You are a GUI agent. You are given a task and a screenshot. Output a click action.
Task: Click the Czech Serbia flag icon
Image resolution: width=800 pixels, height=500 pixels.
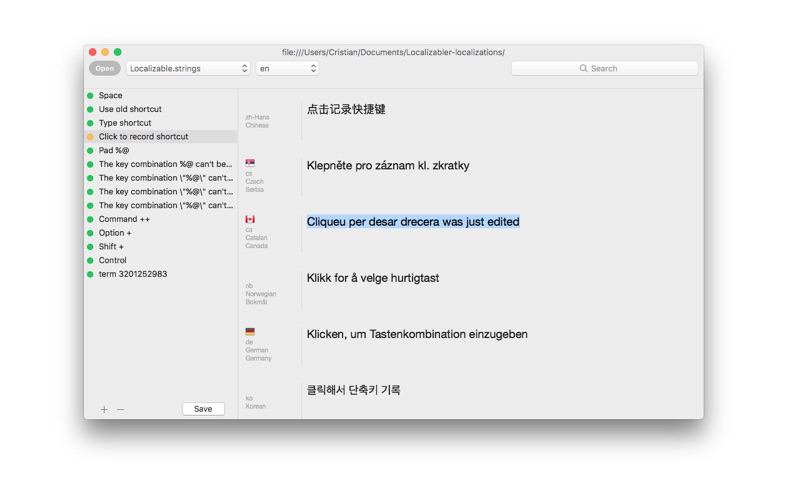point(250,163)
